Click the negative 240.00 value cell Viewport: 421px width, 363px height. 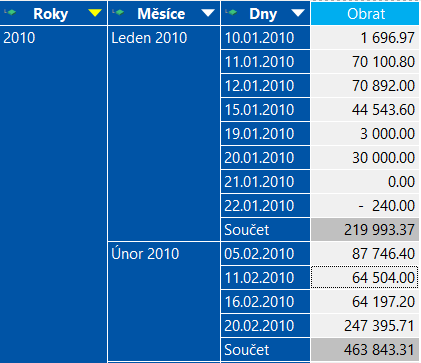click(x=365, y=206)
